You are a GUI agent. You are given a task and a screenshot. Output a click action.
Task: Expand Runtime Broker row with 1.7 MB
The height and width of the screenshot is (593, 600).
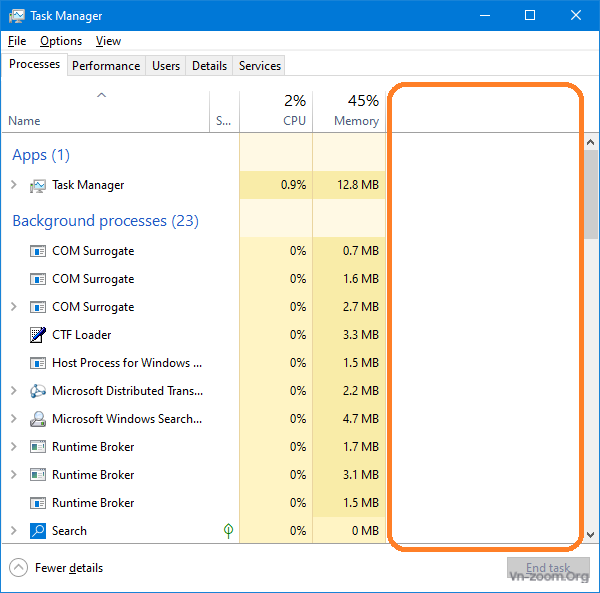pos(14,446)
